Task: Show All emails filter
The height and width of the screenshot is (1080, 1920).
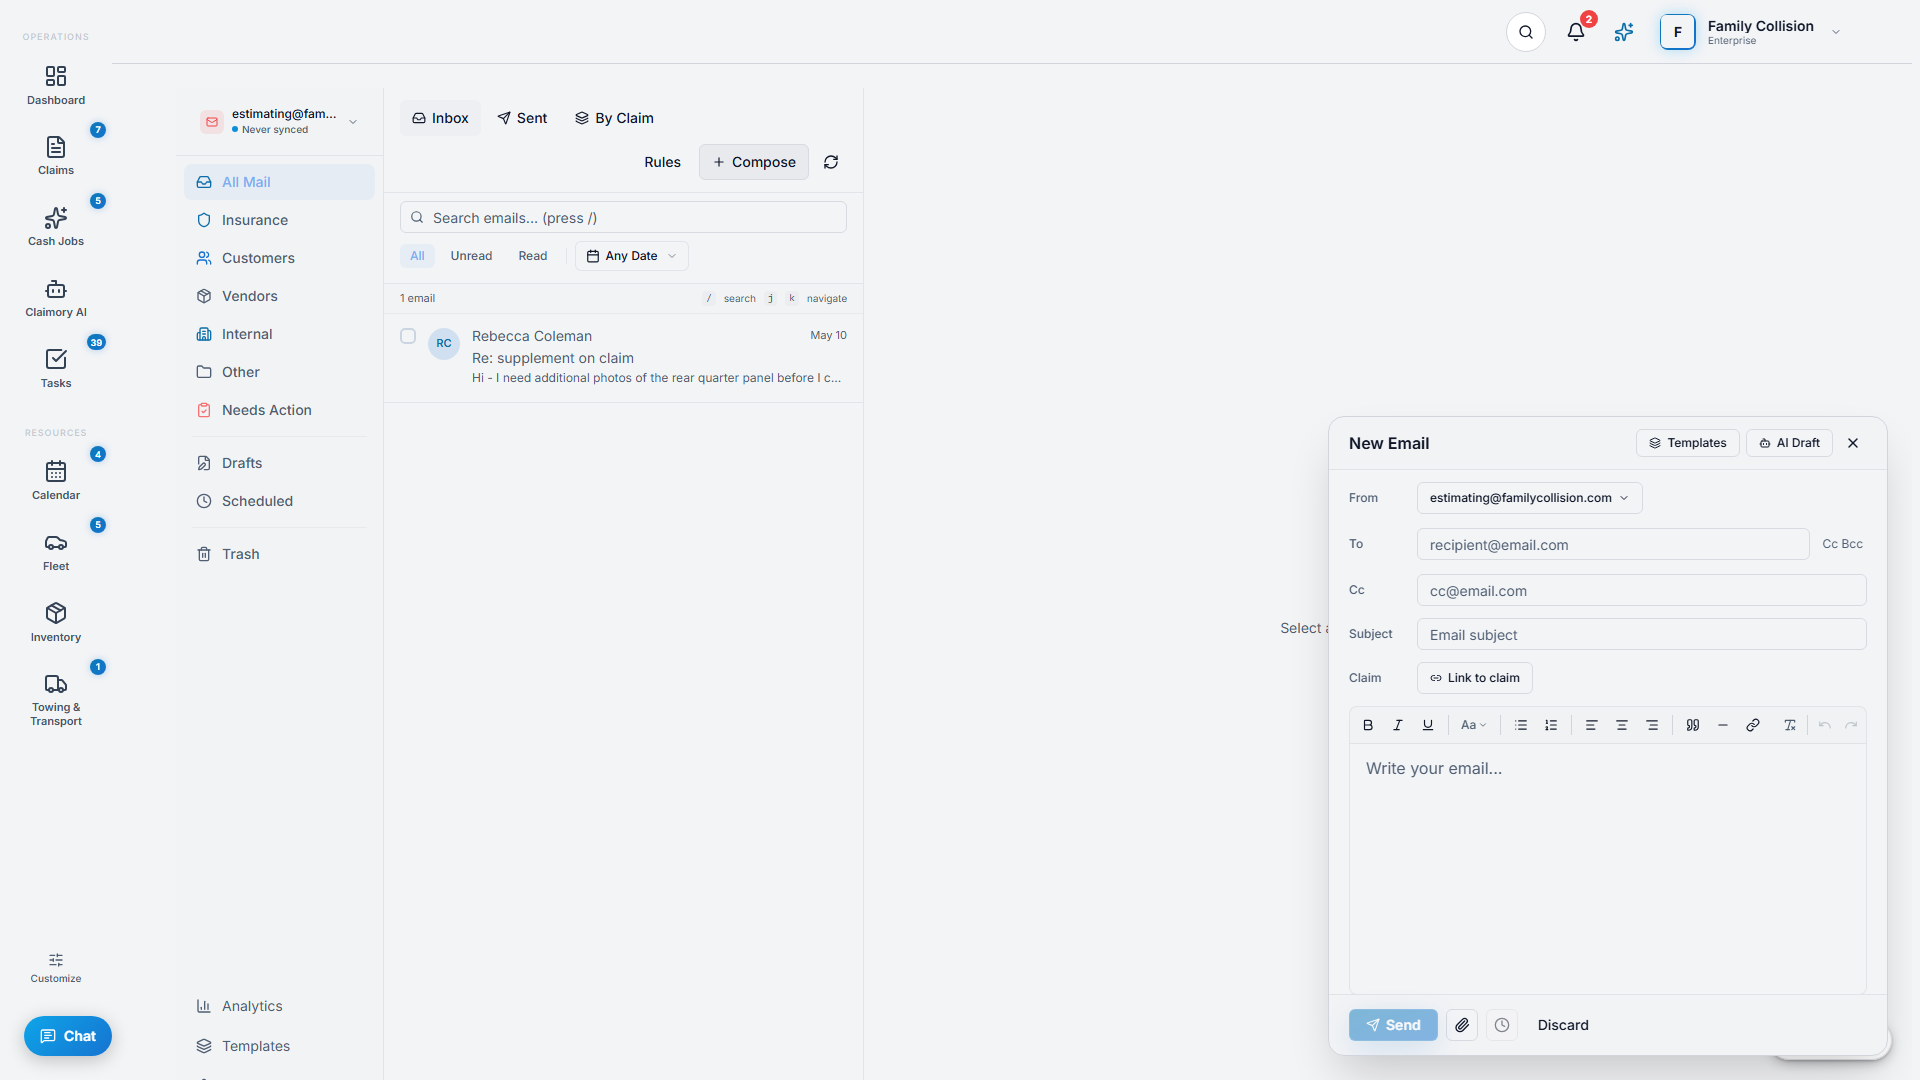Action: 417,256
